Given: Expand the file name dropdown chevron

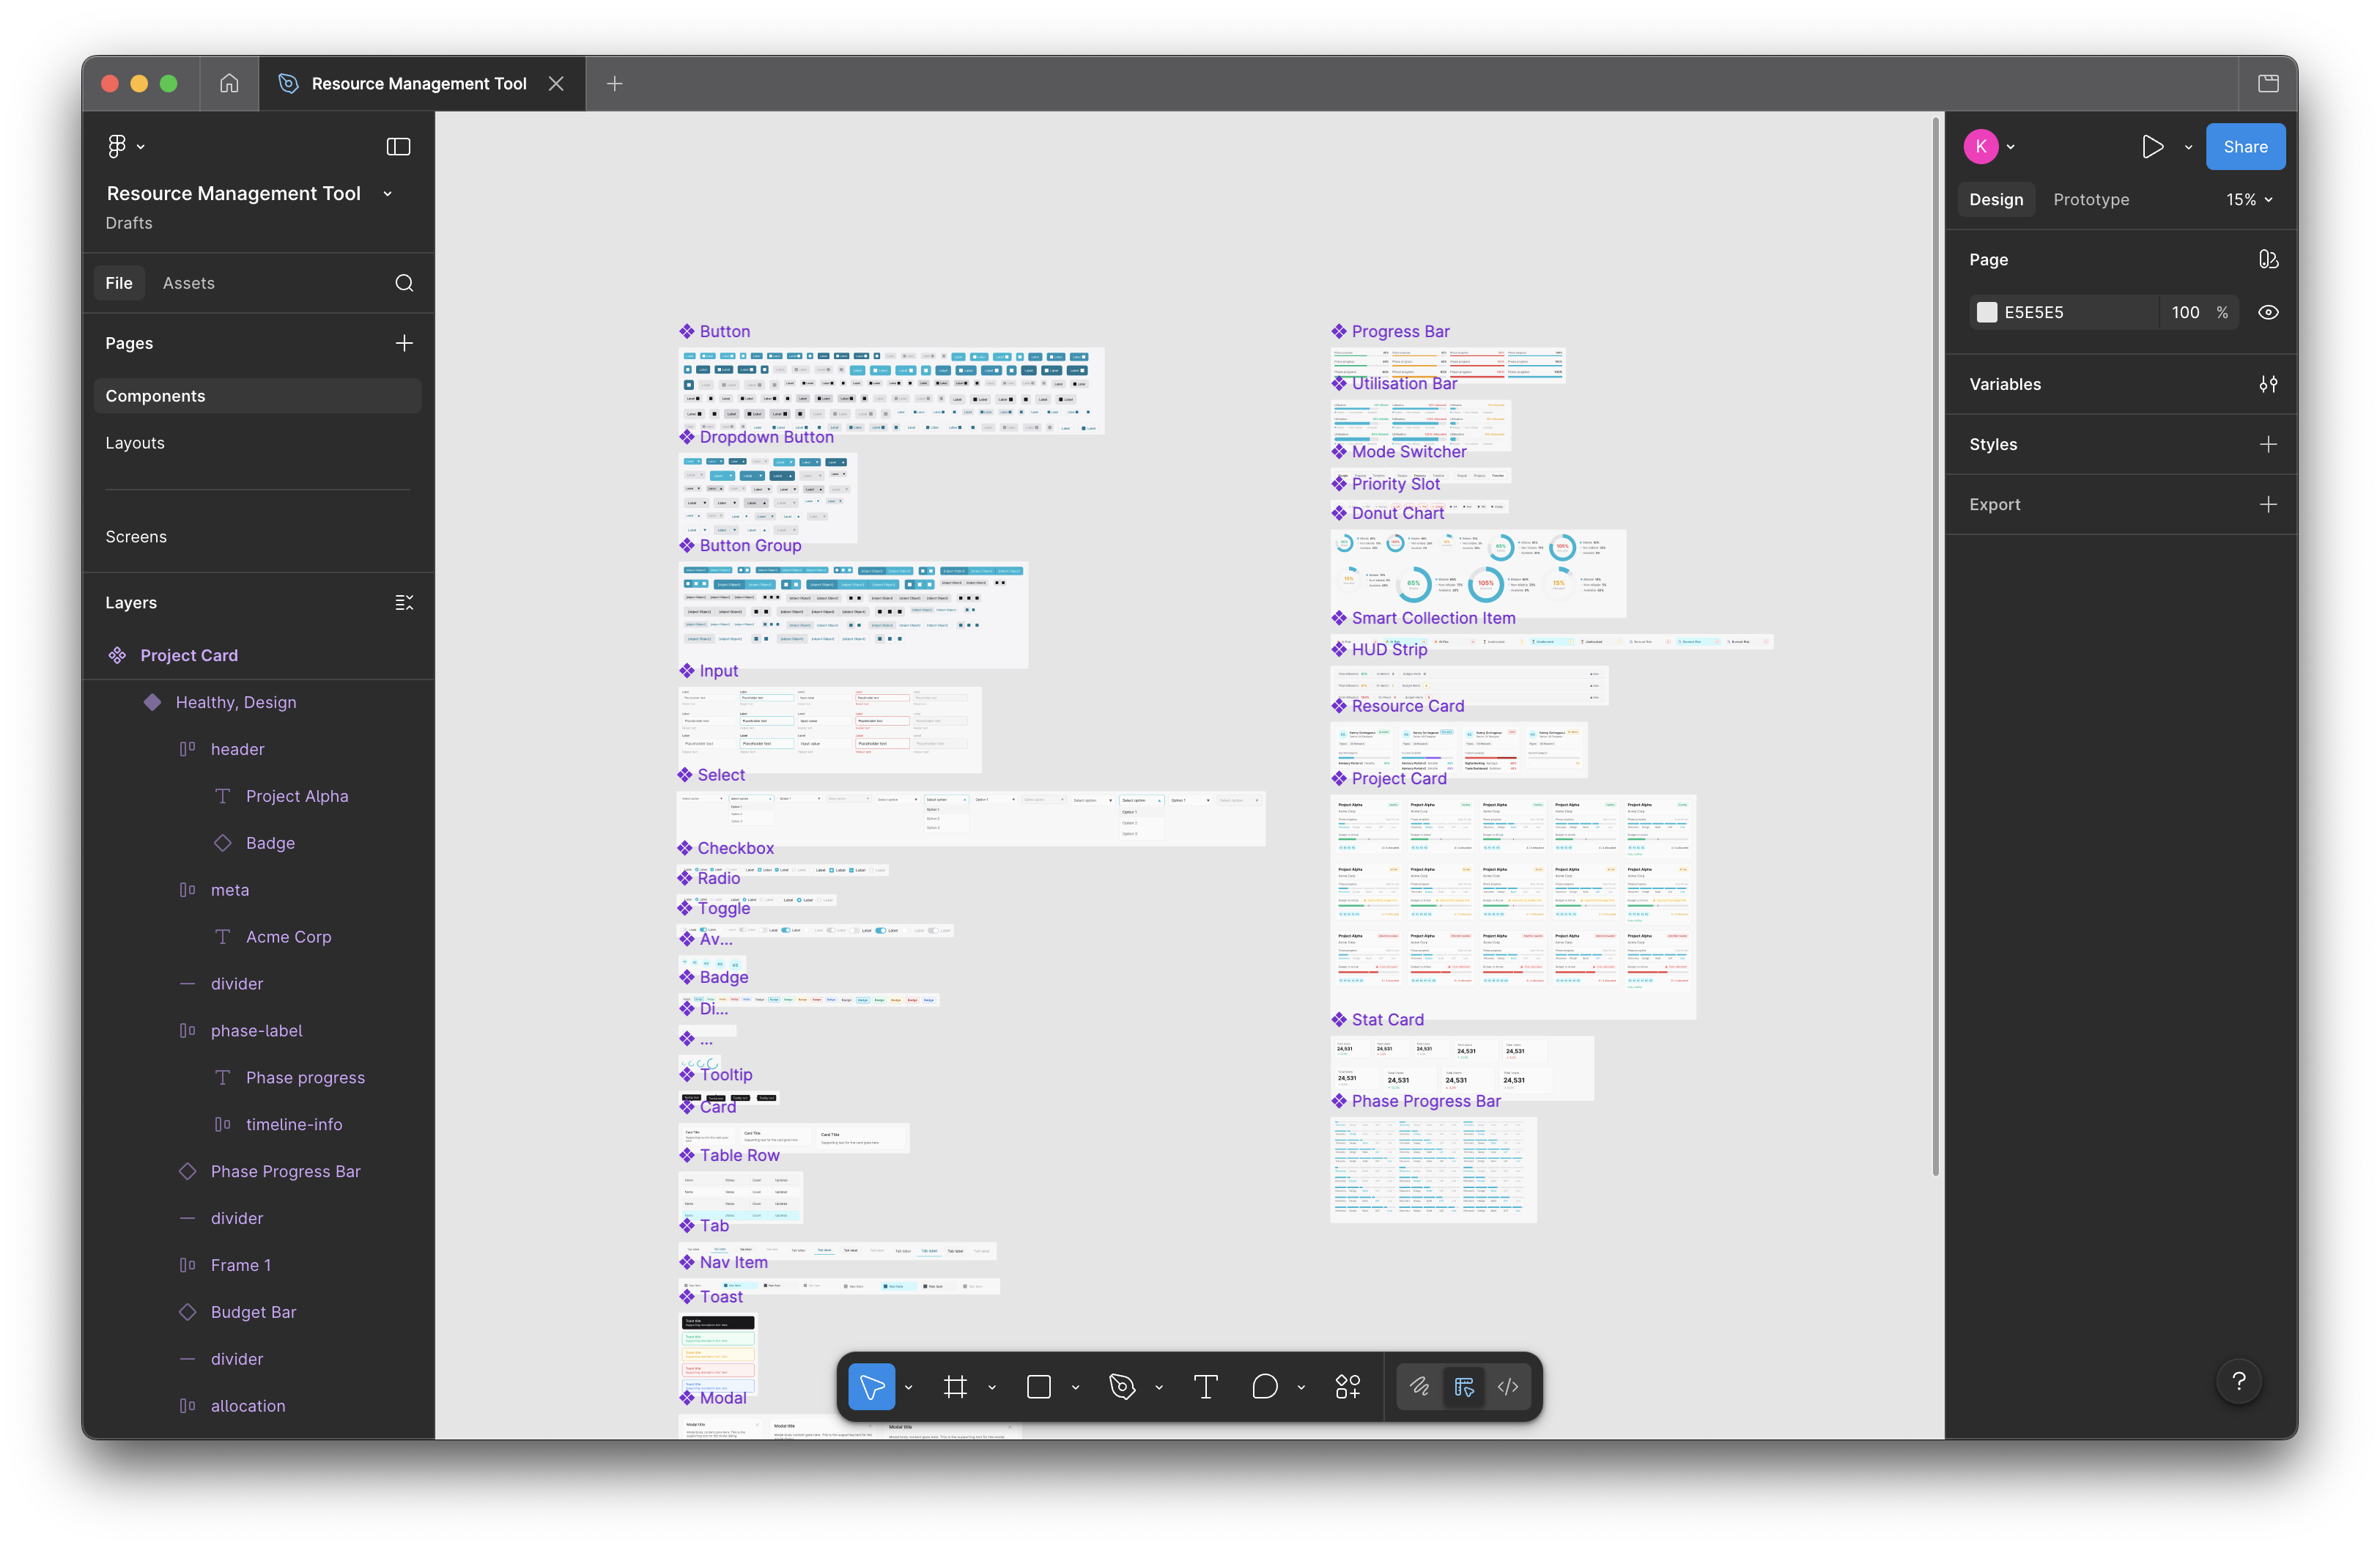Looking at the screenshot, I should pyautogui.click(x=388, y=194).
